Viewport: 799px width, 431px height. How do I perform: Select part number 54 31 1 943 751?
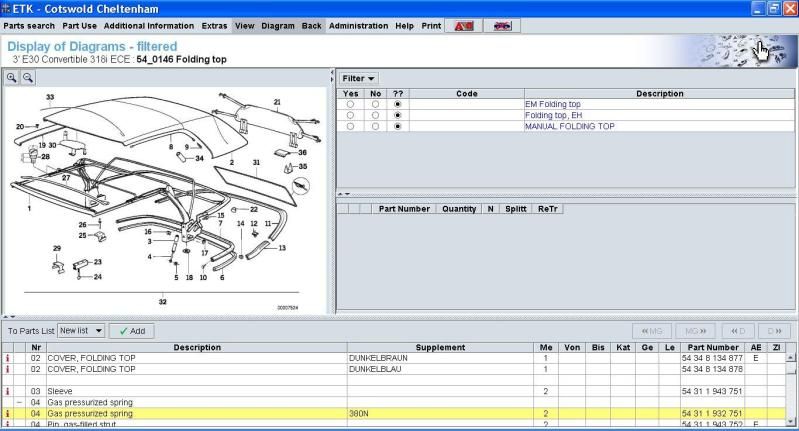tap(712, 392)
